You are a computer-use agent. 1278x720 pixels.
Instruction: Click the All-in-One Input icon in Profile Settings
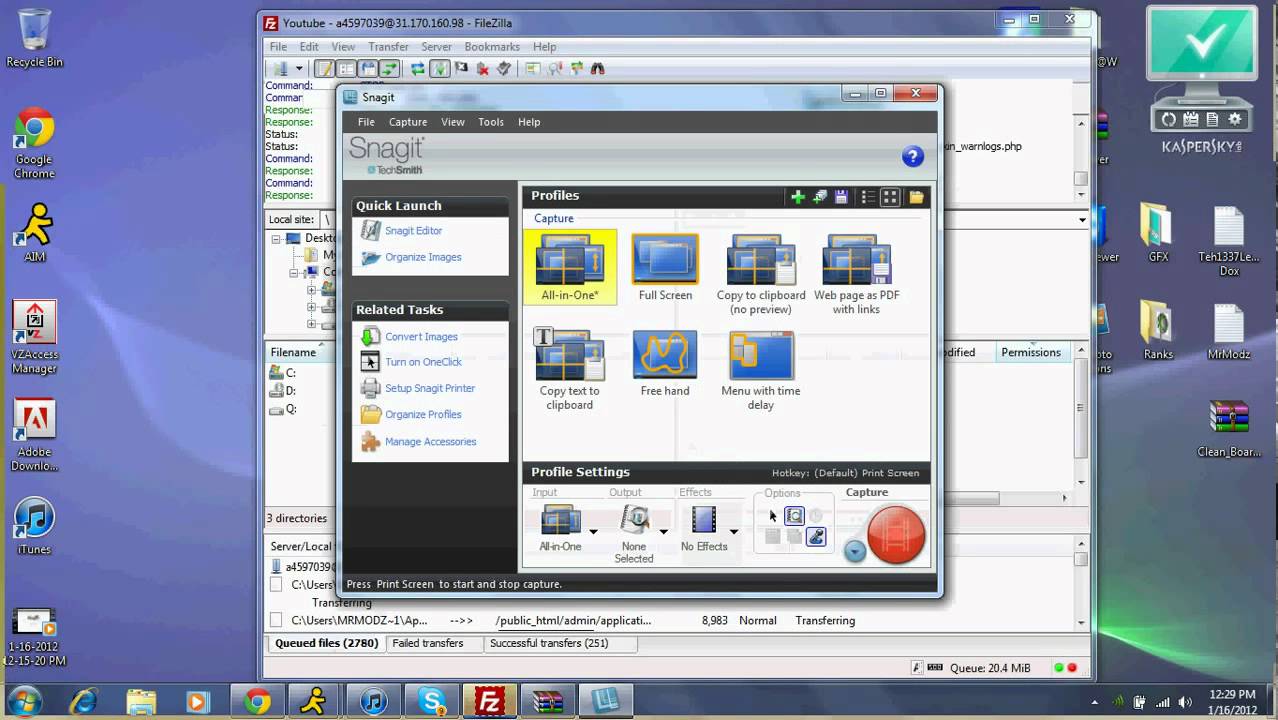tap(560, 520)
